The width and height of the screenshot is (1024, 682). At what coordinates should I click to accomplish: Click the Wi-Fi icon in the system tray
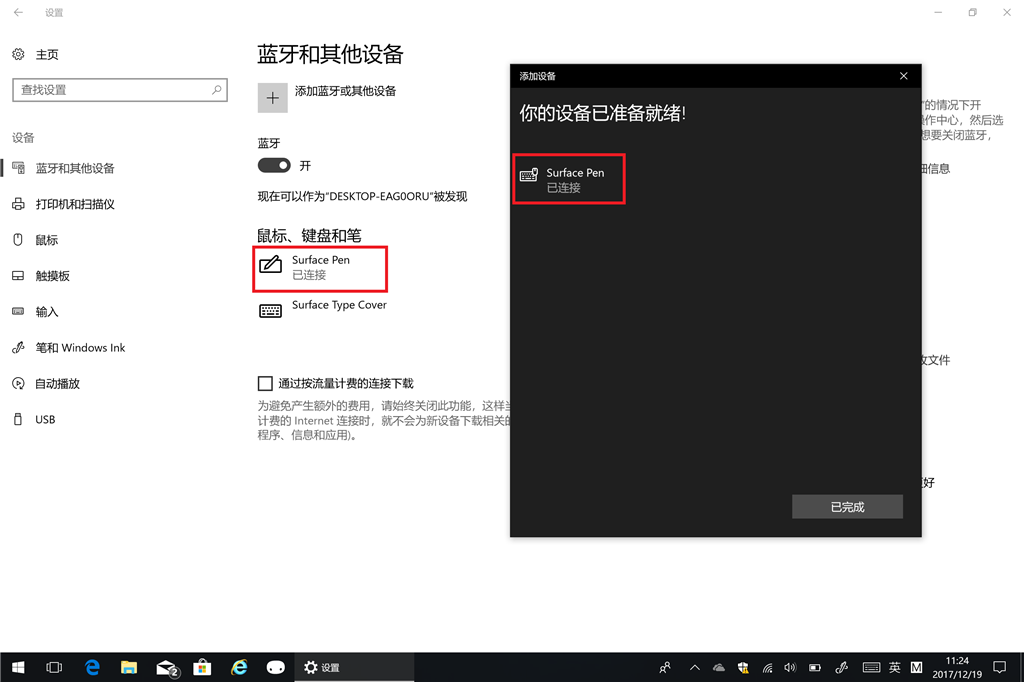click(x=766, y=667)
